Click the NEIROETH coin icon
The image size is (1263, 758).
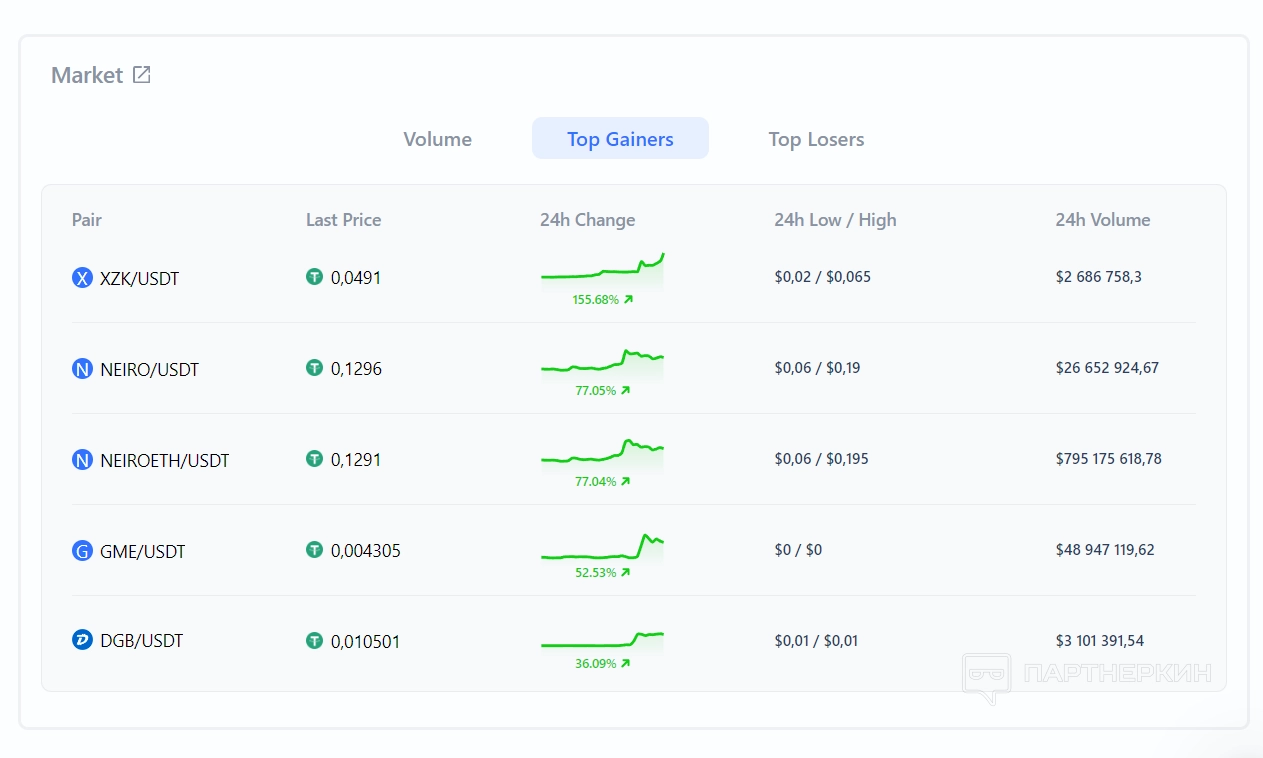[82, 460]
